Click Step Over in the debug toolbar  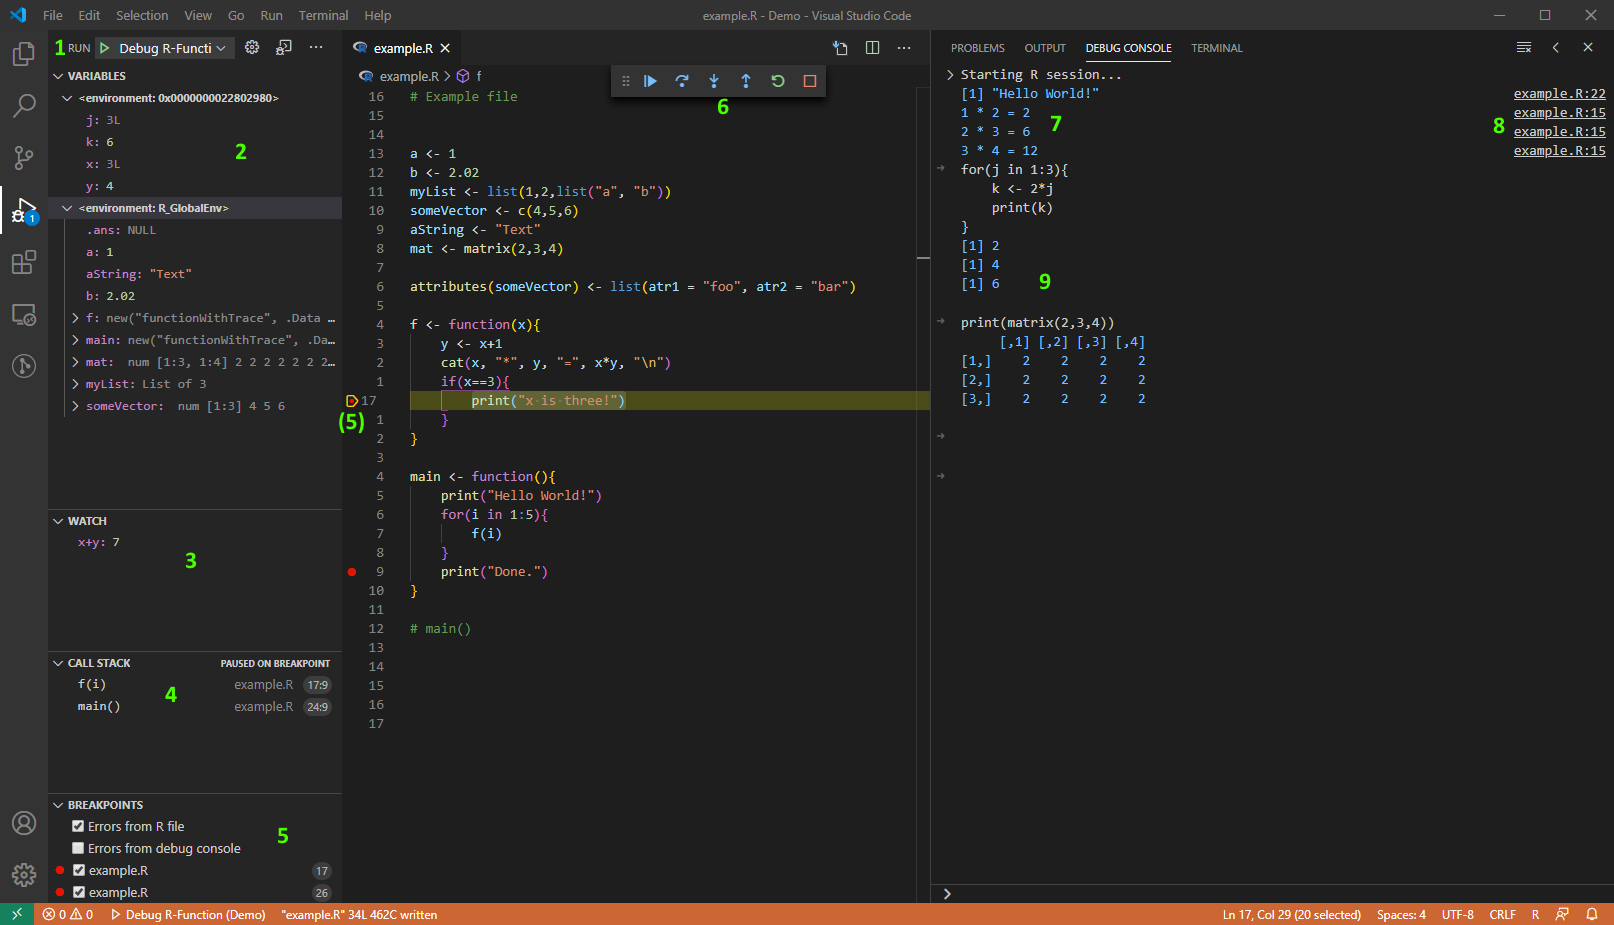pos(682,81)
